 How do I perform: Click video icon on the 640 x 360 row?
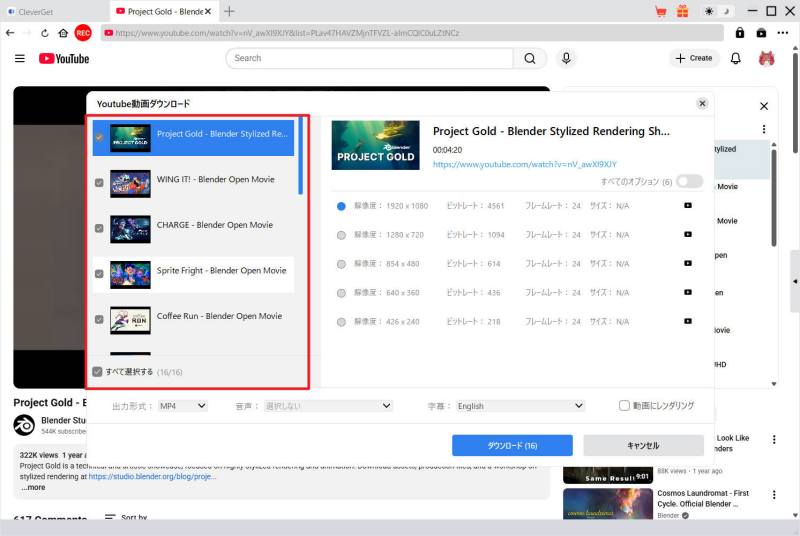tap(688, 292)
